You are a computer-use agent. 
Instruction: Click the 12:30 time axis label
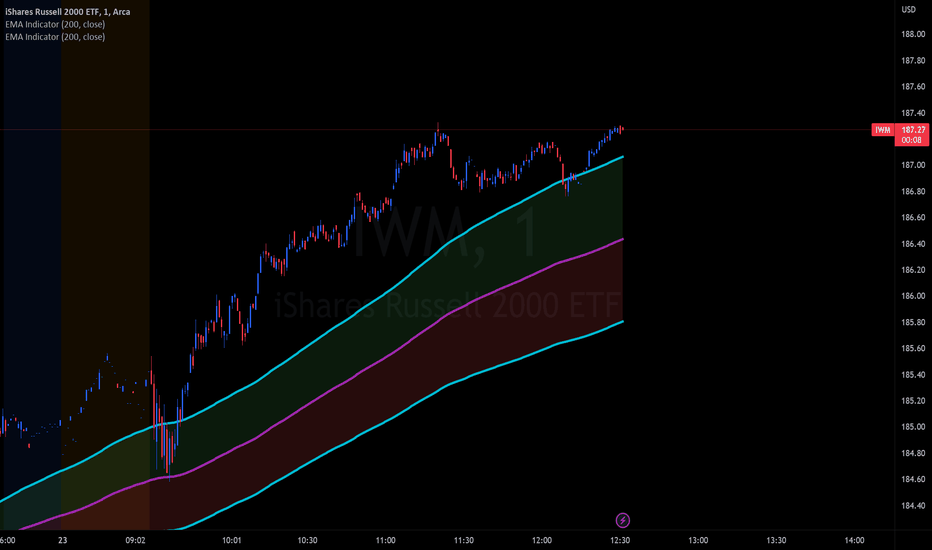click(x=620, y=540)
